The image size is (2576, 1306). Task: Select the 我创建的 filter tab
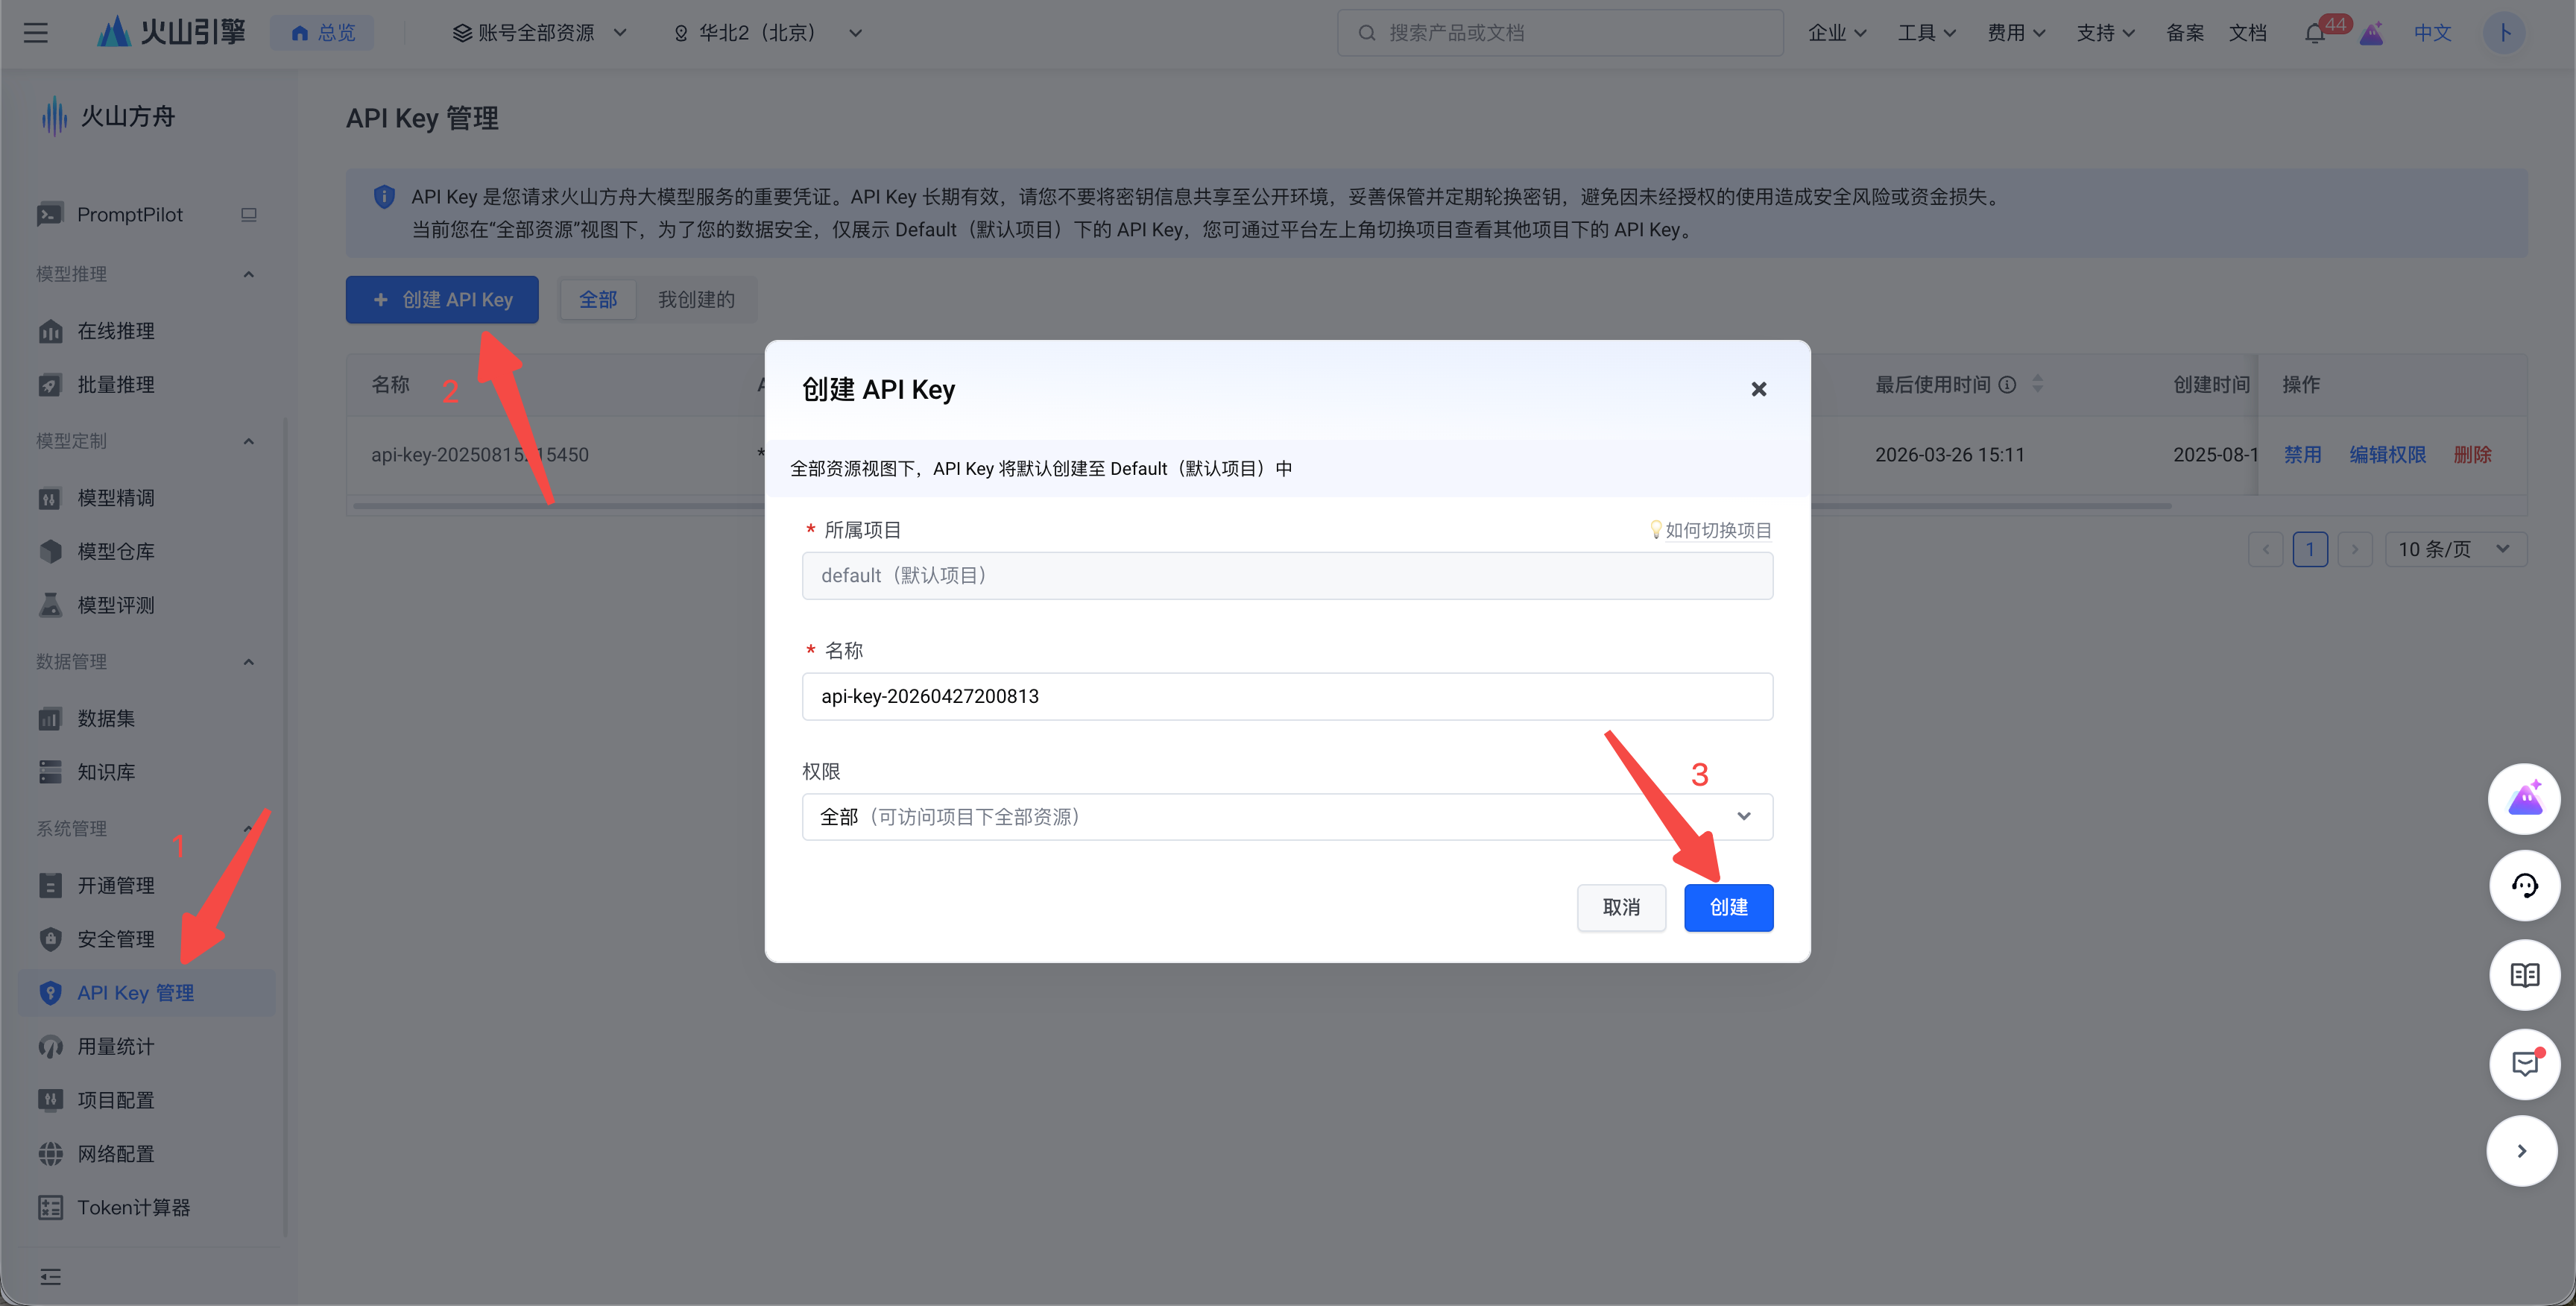(696, 300)
